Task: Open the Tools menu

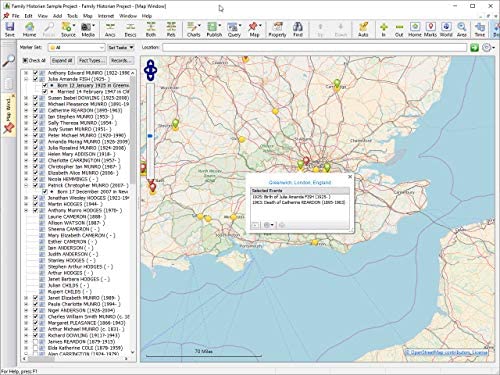Action: [x=72, y=16]
